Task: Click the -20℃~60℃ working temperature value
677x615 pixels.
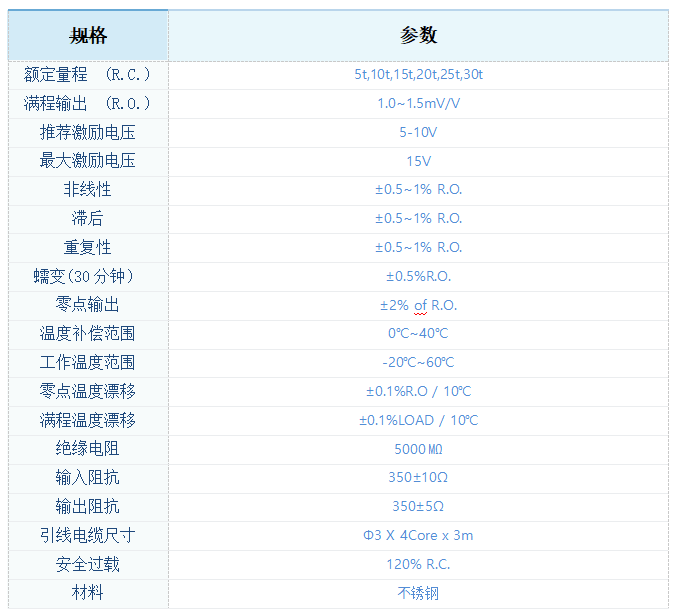Action: pyautogui.click(x=418, y=363)
